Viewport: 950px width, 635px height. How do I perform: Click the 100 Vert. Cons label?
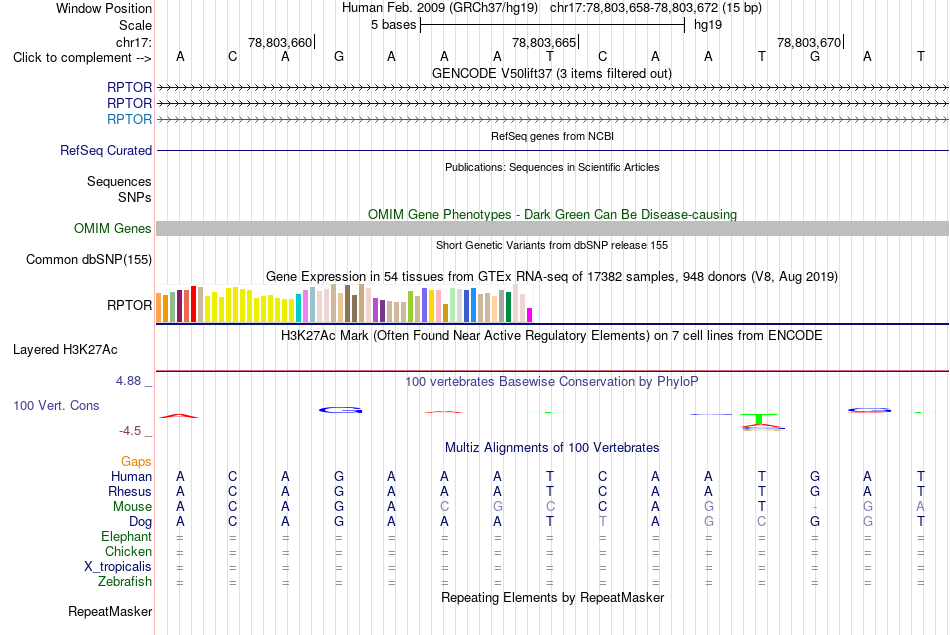click(56, 405)
